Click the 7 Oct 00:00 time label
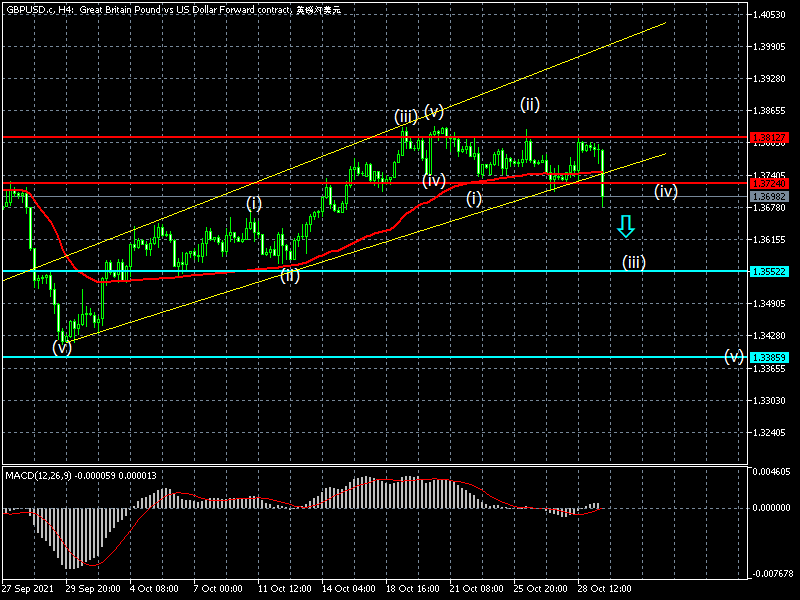This screenshot has height=600, width=800. (x=218, y=589)
